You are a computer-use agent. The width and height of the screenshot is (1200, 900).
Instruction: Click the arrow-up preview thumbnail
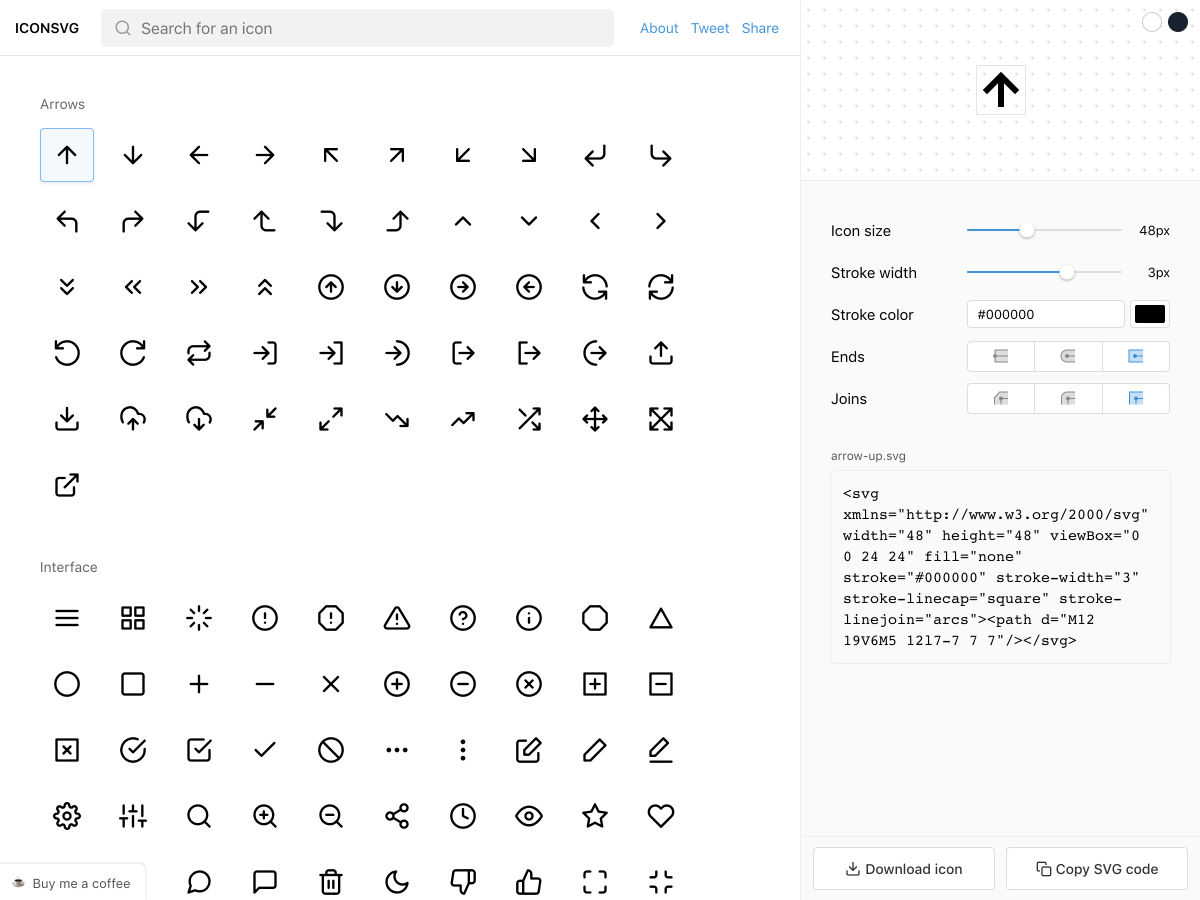pos(1001,90)
